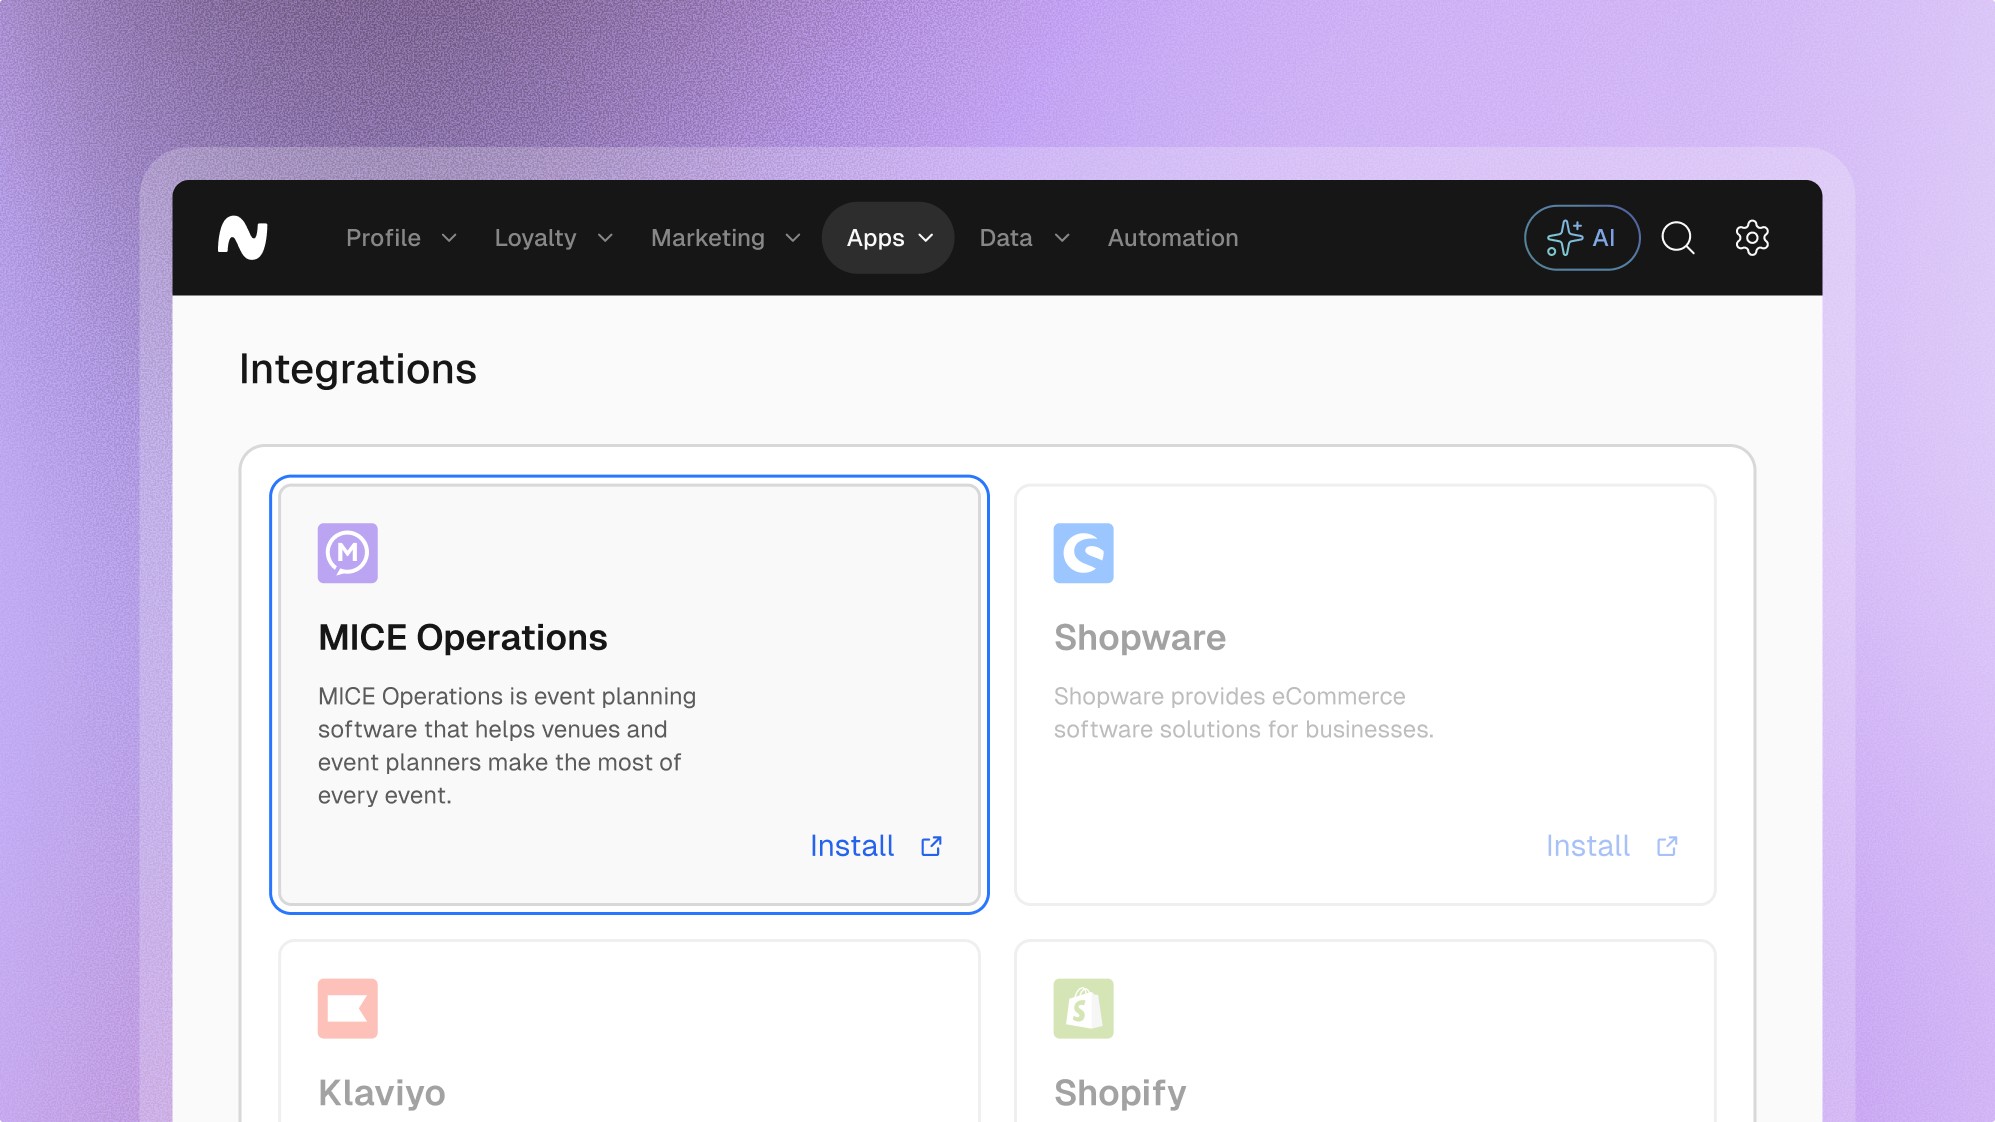Click the Shopify bag logo icon

(x=1083, y=1008)
